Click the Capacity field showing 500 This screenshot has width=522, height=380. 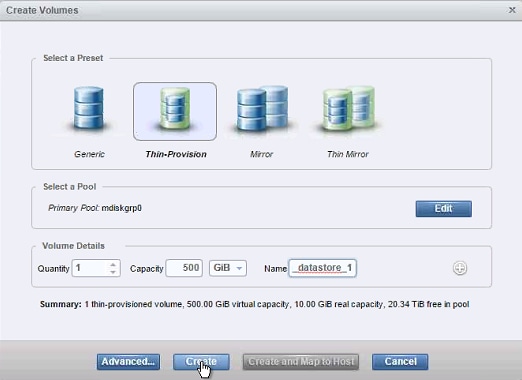(184, 268)
